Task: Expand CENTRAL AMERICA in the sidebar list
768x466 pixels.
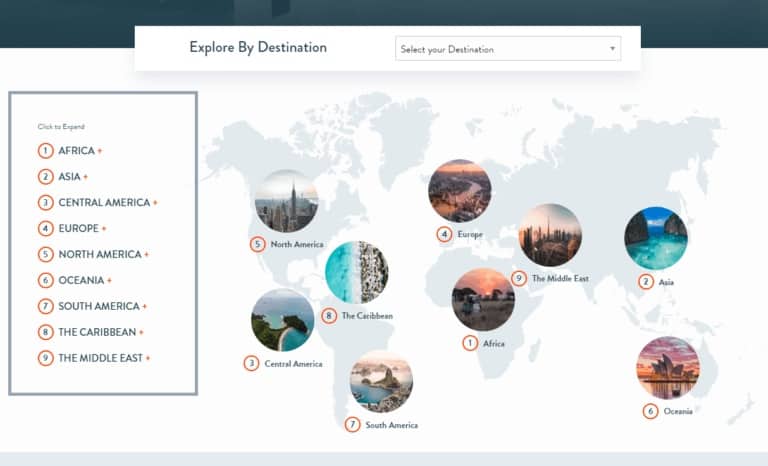Action: [104, 203]
